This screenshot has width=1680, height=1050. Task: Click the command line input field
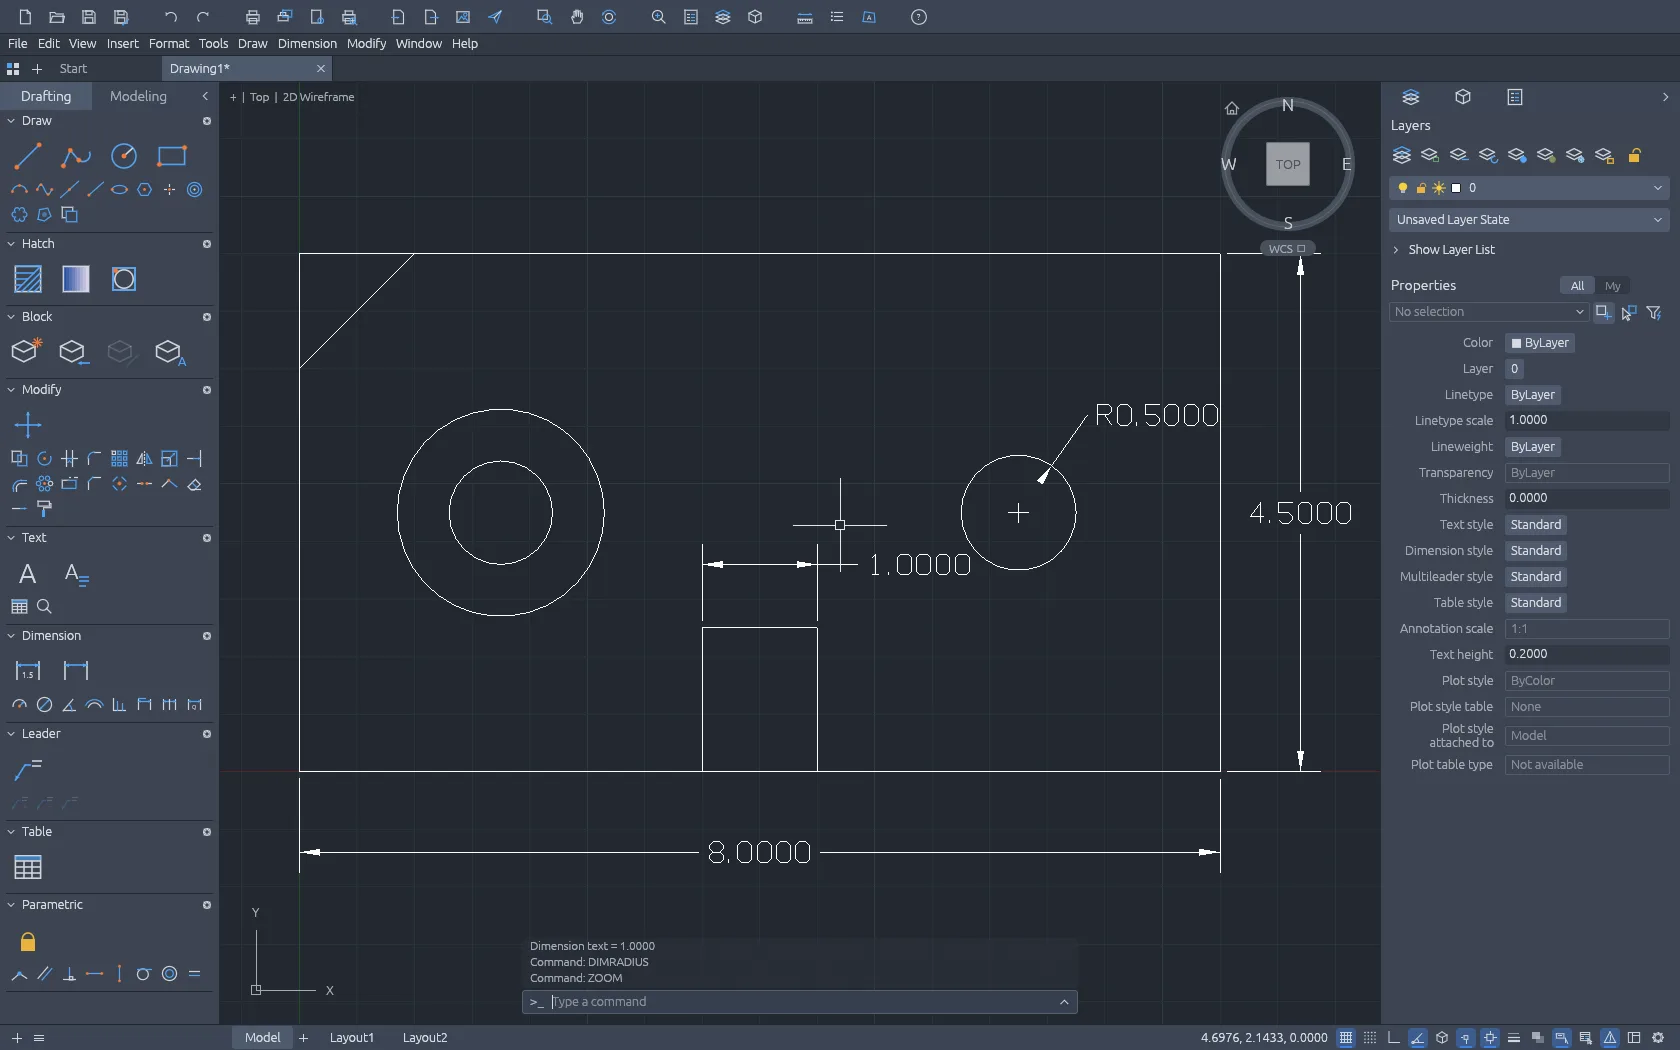tap(800, 1002)
